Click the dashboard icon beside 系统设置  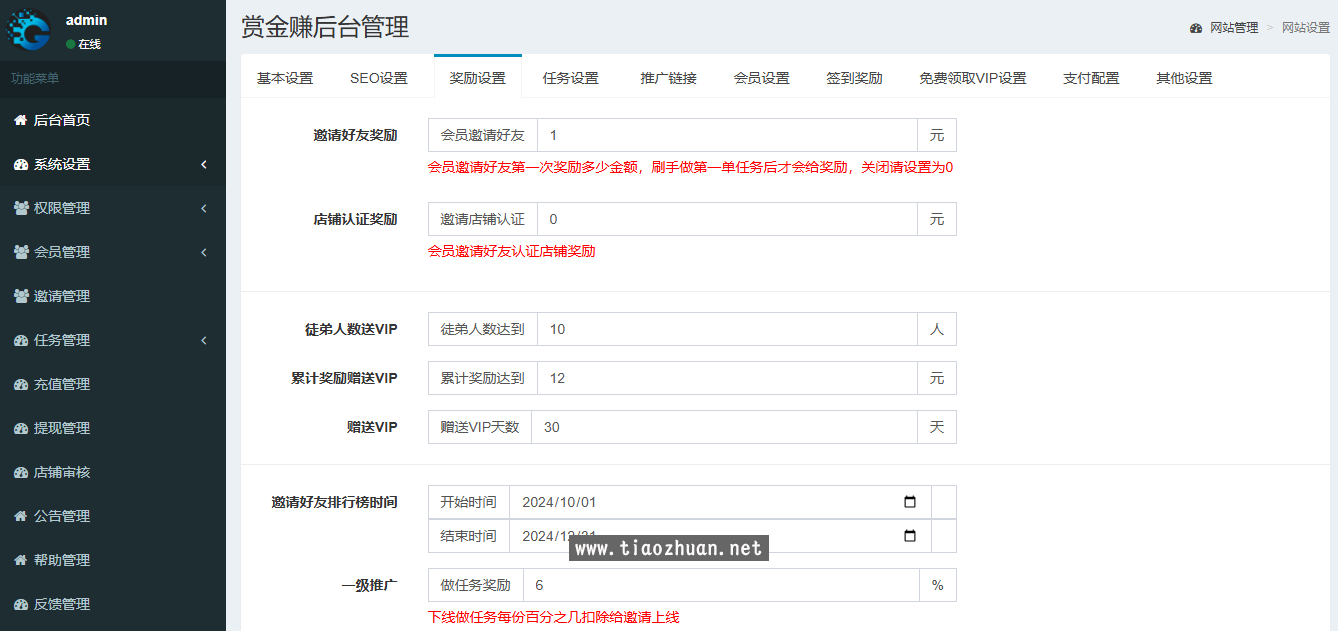[20, 164]
